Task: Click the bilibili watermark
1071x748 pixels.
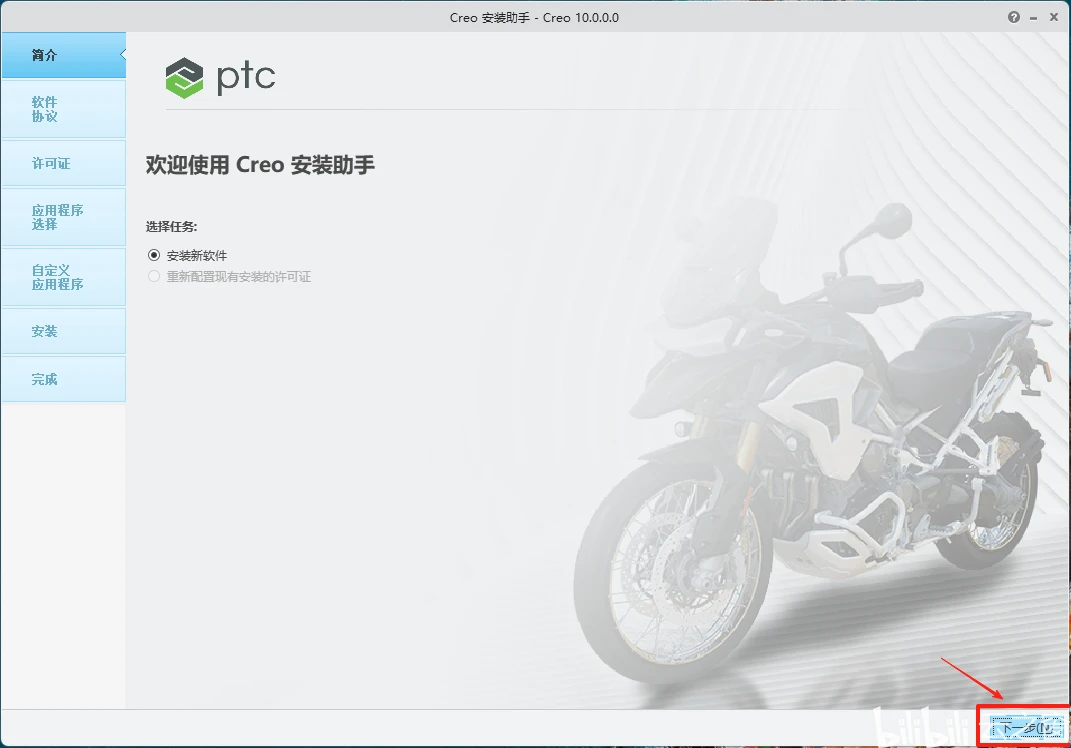Action: point(918,727)
